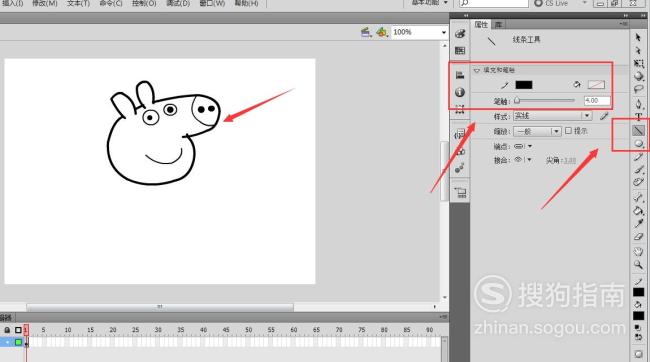Open the Align panel icon
Image resolution: width=650 pixels, height=362 pixels.
click(460, 75)
